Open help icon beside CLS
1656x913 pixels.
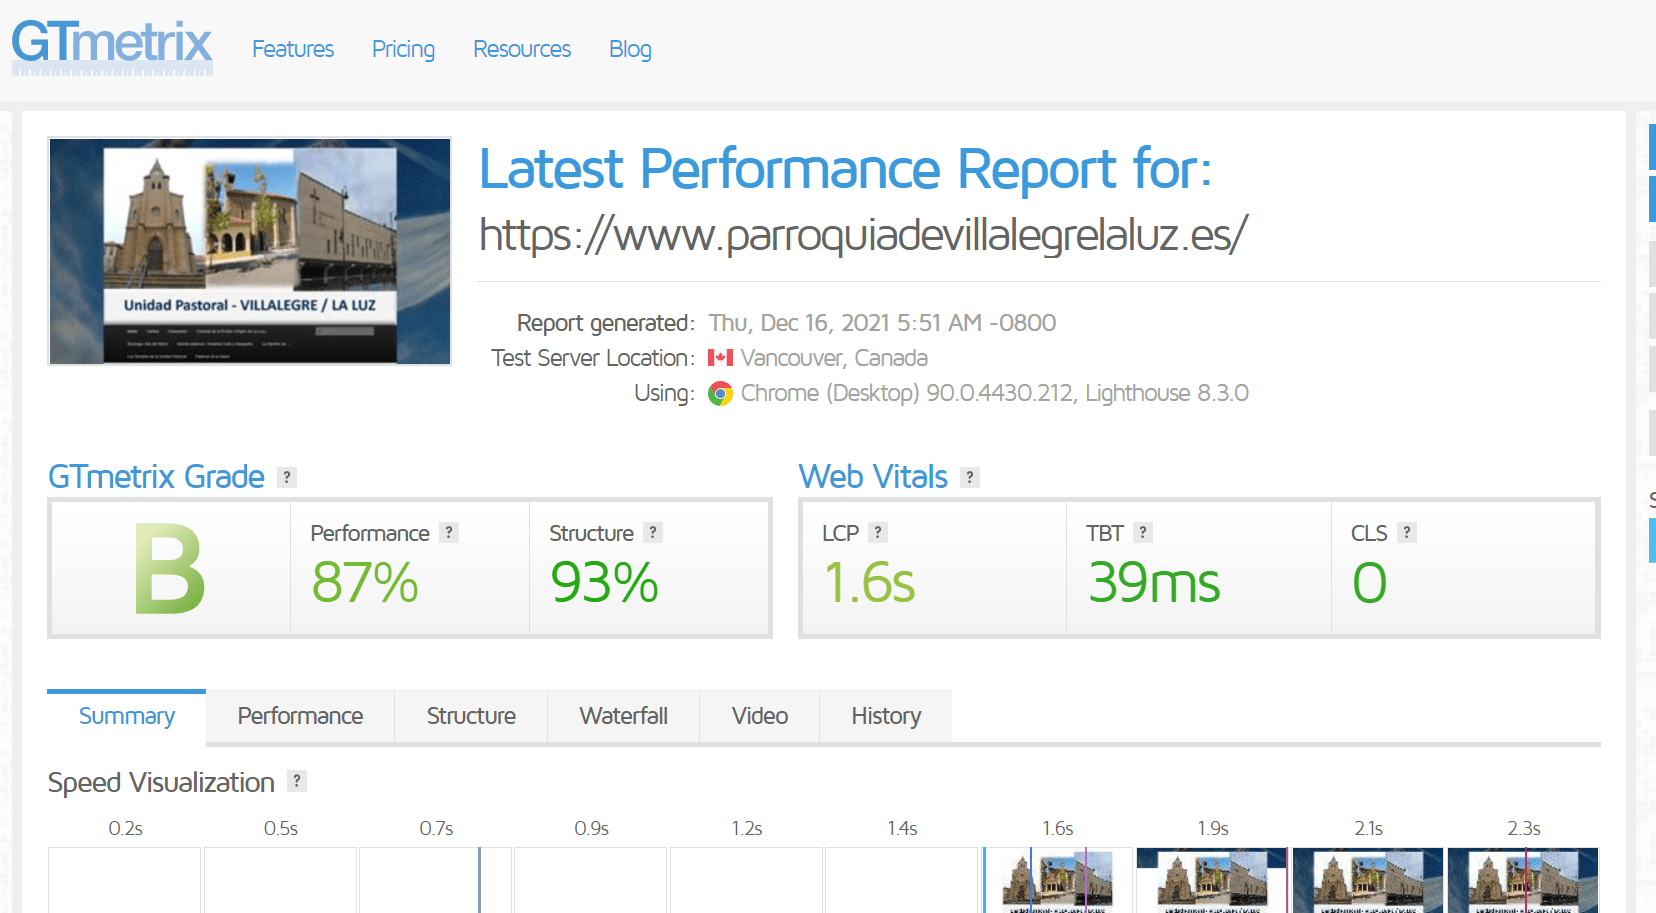pyautogui.click(x=1407, y=533)
